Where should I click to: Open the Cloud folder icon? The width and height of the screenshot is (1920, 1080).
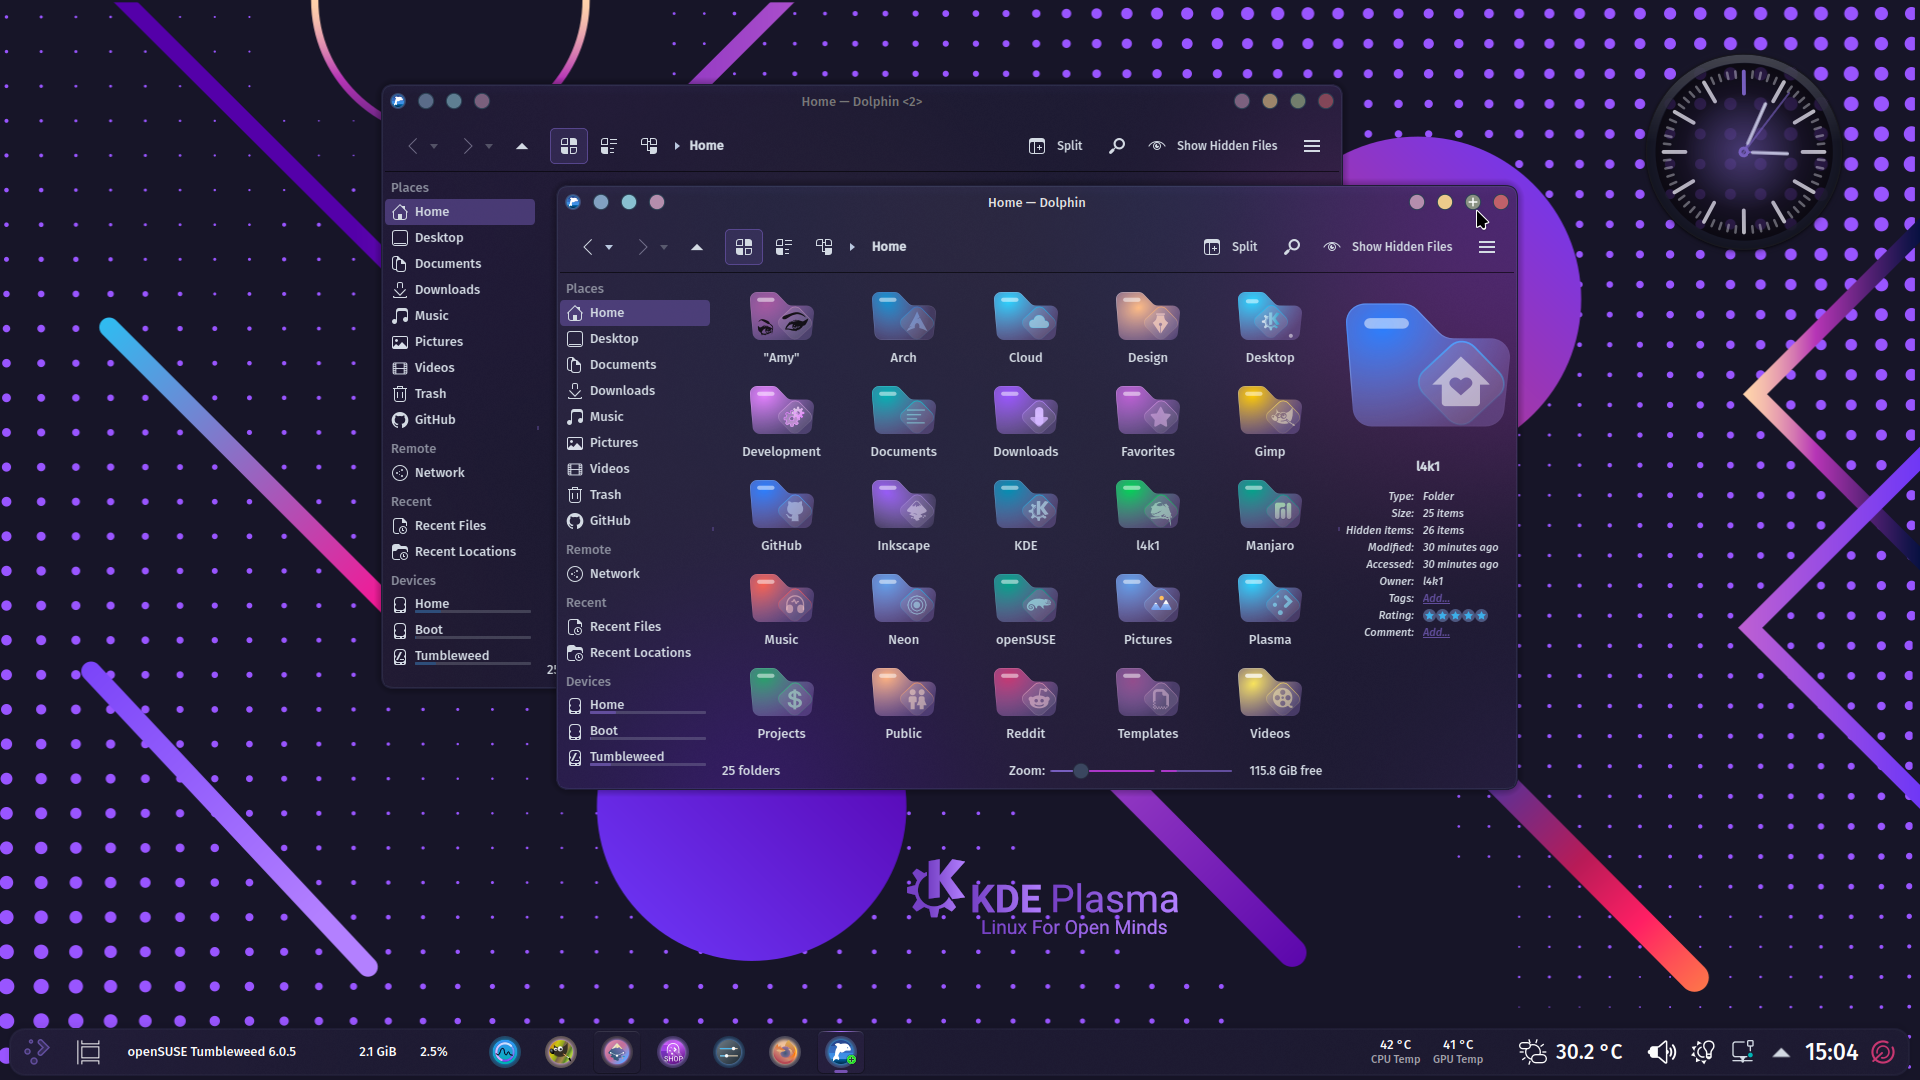point(1025,318)
